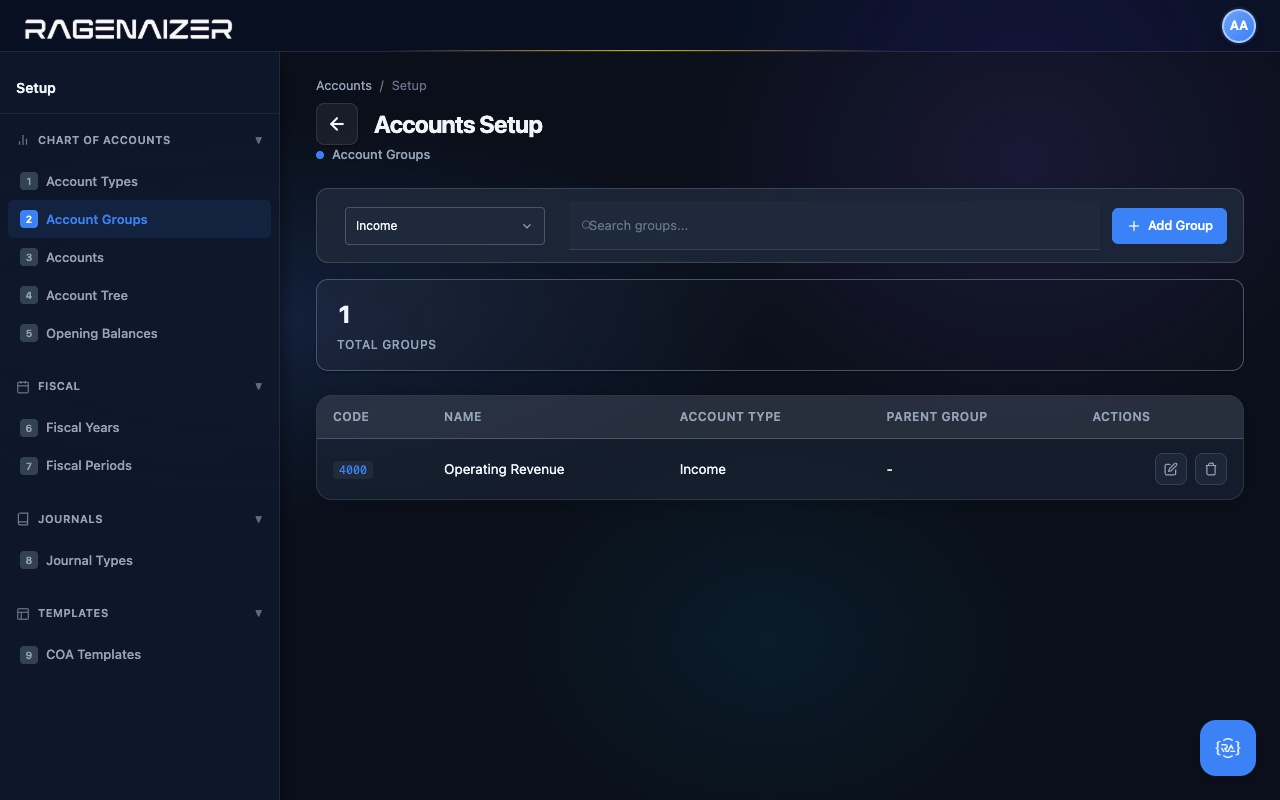1280x800 pixels.
Task: Click the Income cell in the row
Action: tap(703, 469)
